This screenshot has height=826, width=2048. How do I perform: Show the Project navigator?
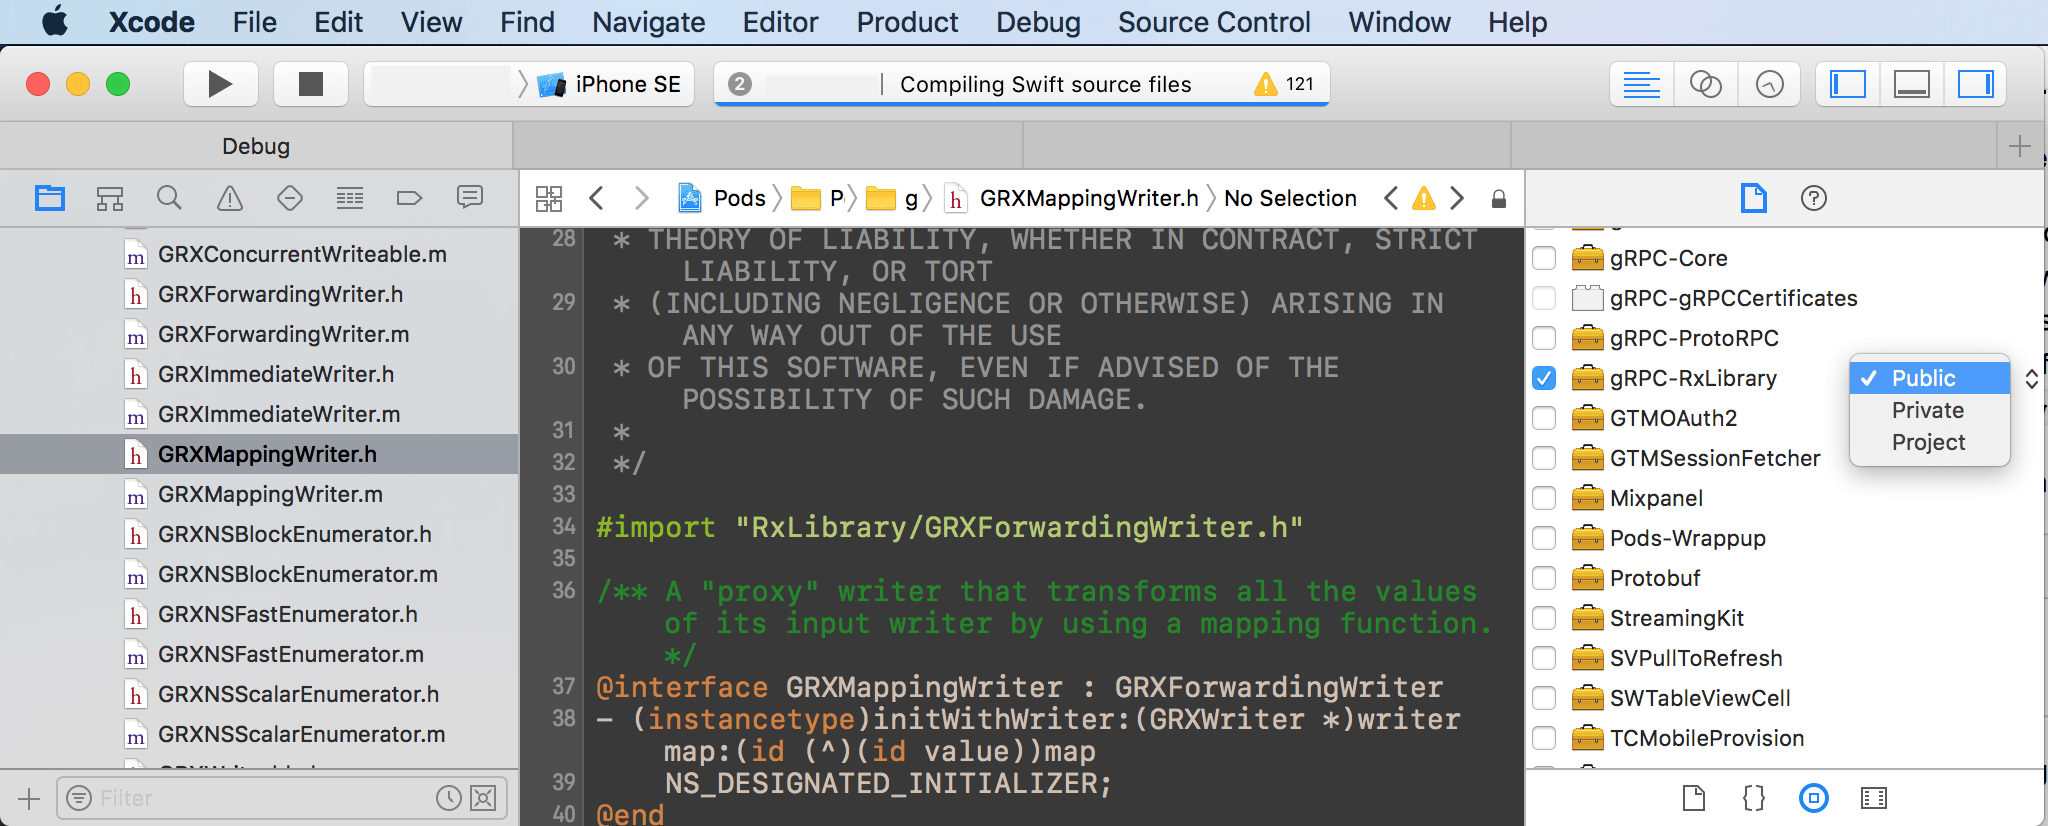tap(50, 198)
